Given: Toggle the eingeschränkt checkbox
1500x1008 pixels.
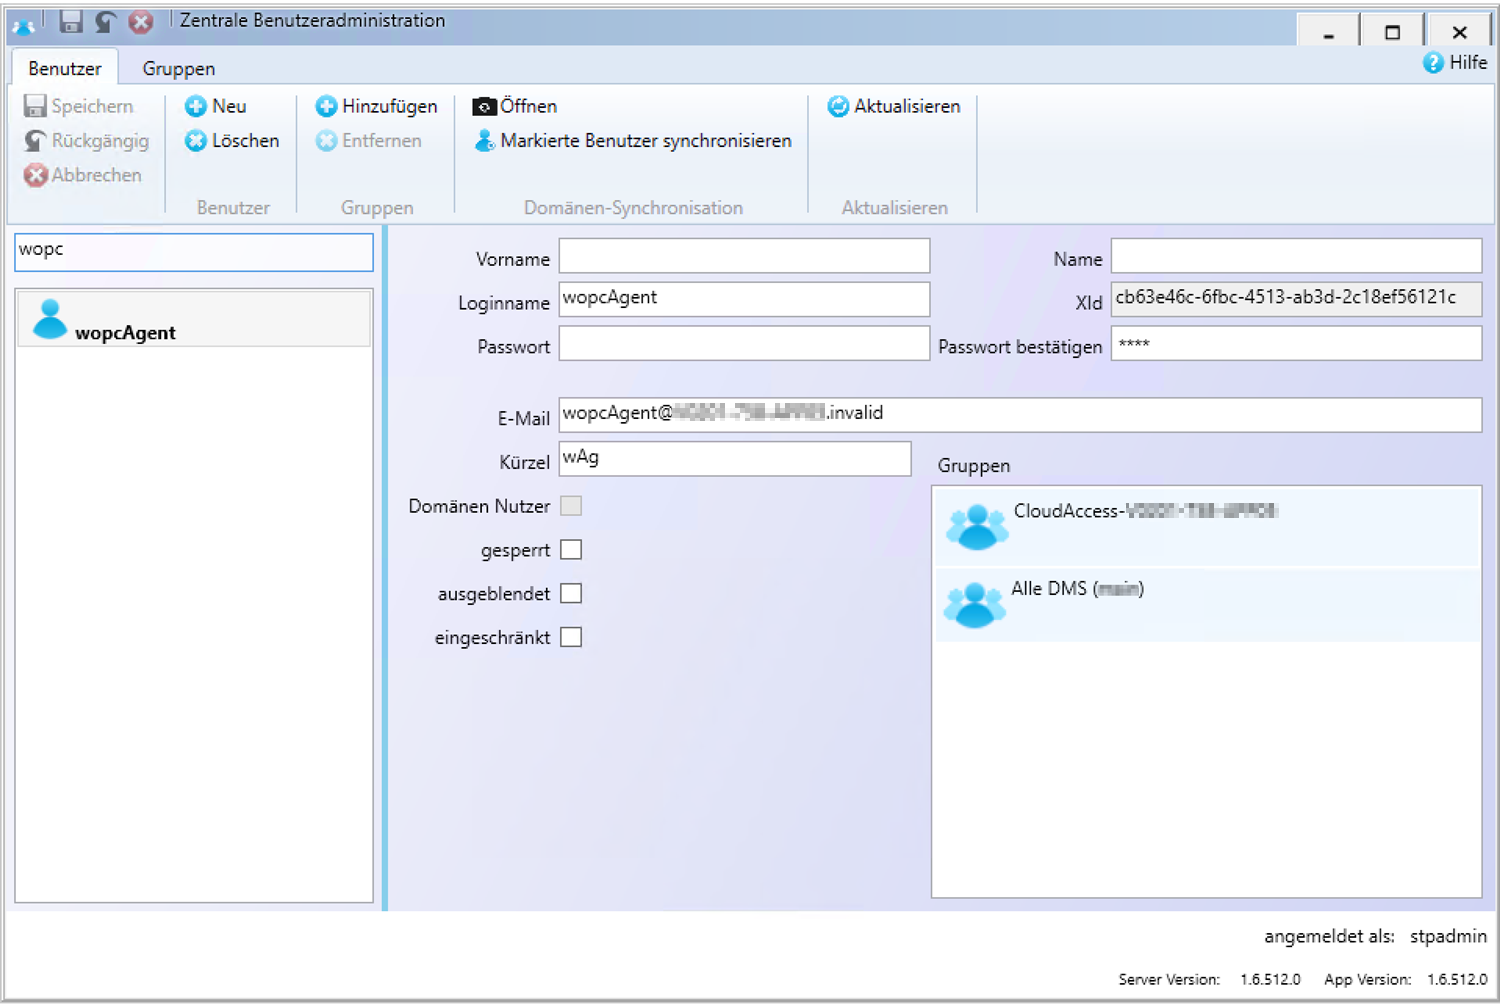Looking at the screenshot, I should [571, 637].
